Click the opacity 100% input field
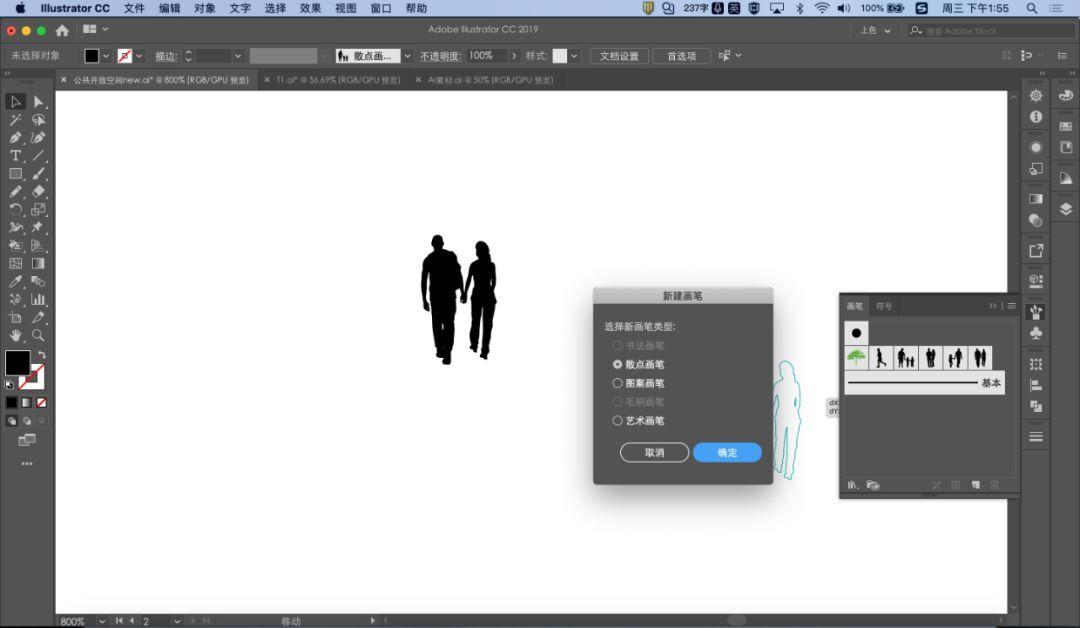The width and height of the screenshot is (1080, 628). tap(488, 56)
